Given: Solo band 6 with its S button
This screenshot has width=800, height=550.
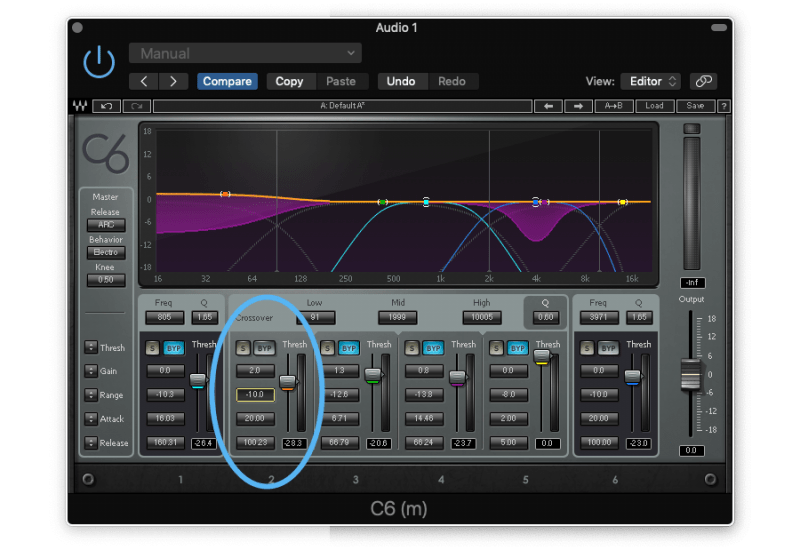Looking at the screenshot, I should [x=587, y=348].
